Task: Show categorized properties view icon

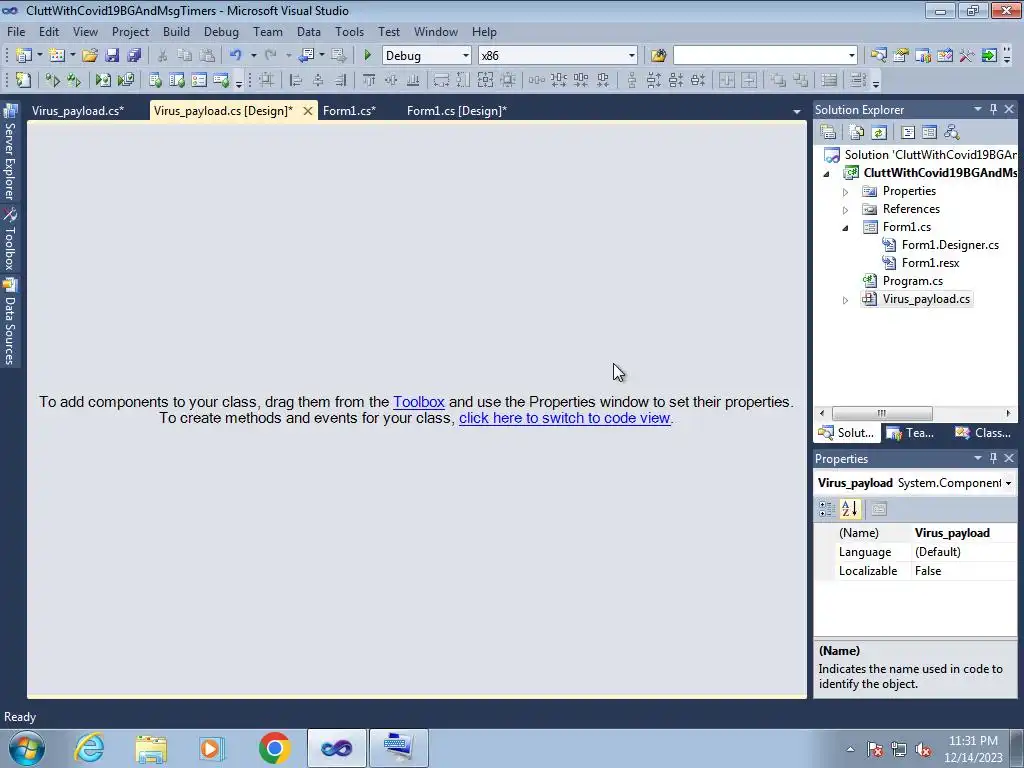Action: (827, 509)
